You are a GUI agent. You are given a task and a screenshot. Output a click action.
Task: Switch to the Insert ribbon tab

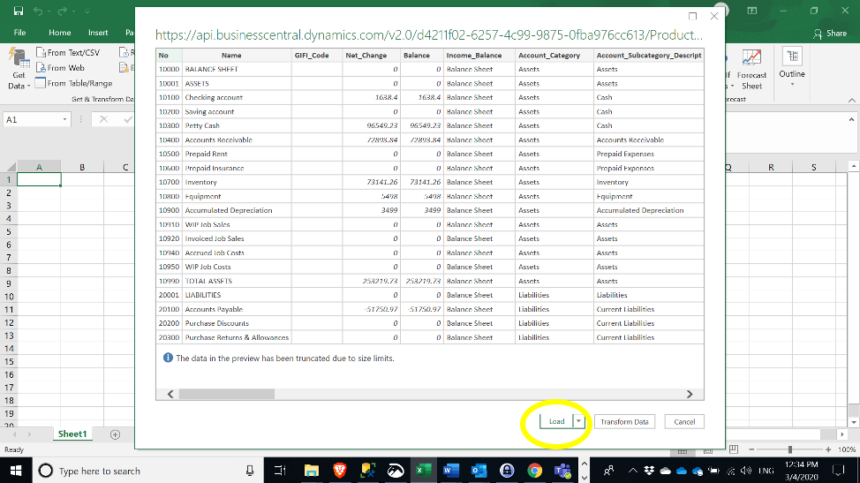click(x=98, y=33)
